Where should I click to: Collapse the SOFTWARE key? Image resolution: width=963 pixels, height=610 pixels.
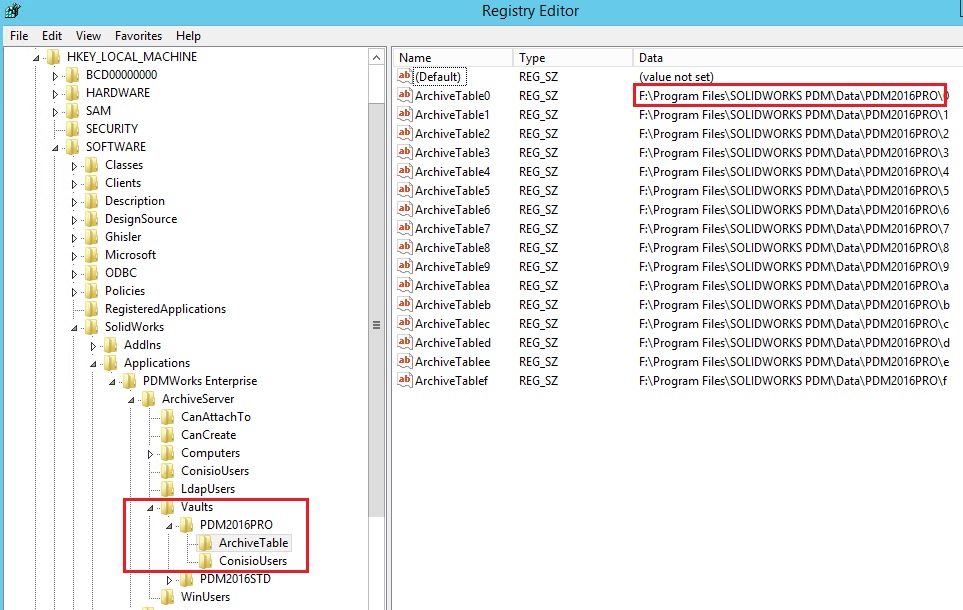[x=55, y=148]
